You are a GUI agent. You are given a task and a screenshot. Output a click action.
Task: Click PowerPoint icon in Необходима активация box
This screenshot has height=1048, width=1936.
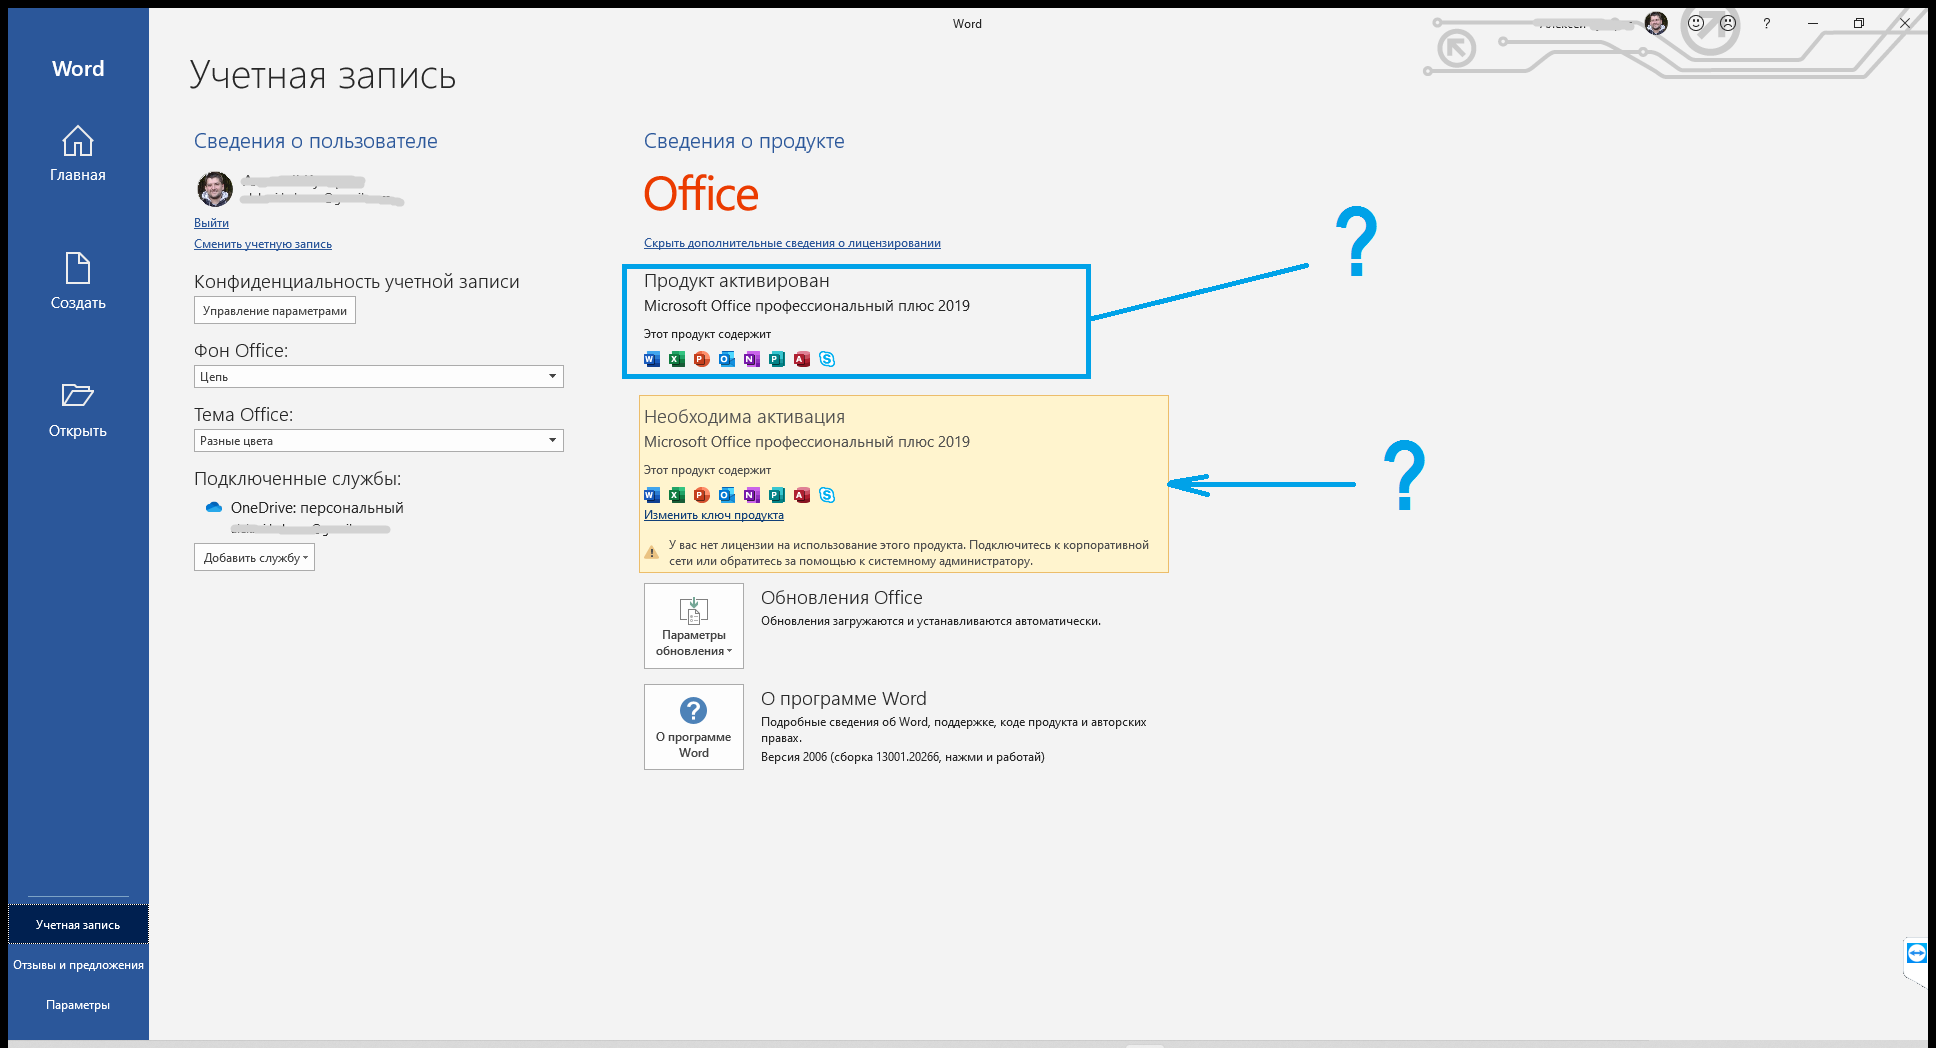coord(702,495)
